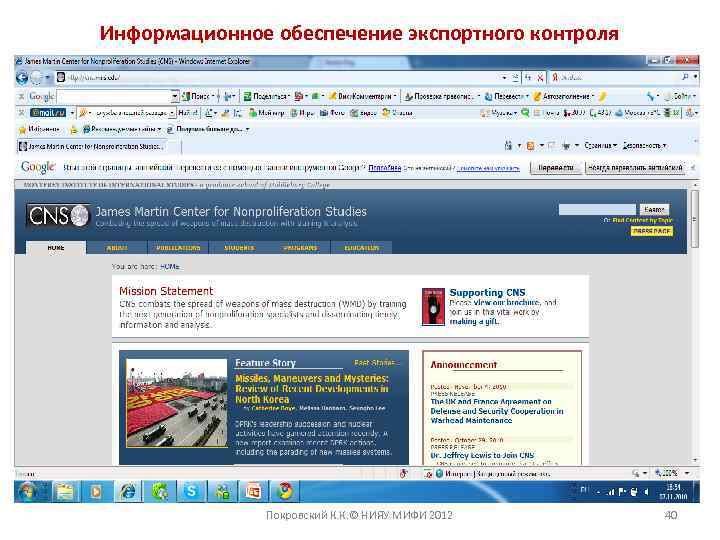Open the recent pages dropdown next to Forward
720x540 pixels.
click(x=47, y=78)
